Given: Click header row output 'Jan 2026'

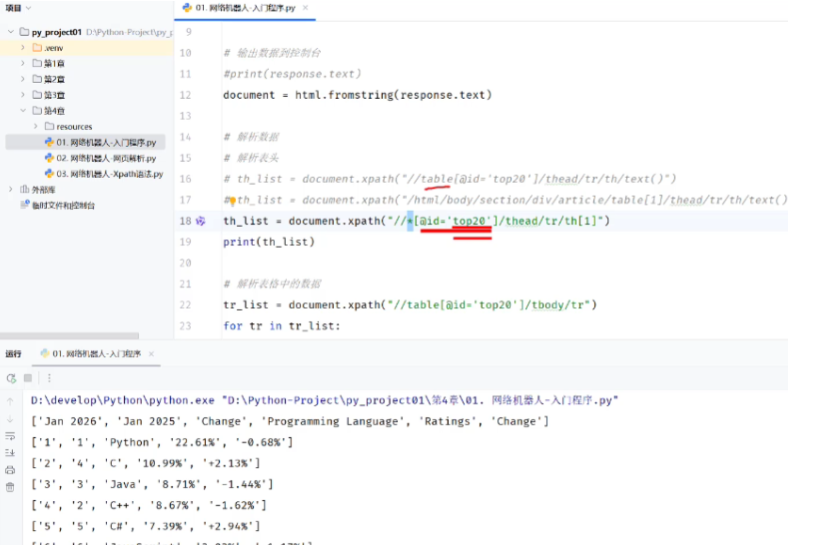Looking at the screenshot, I should click(290, 421).
